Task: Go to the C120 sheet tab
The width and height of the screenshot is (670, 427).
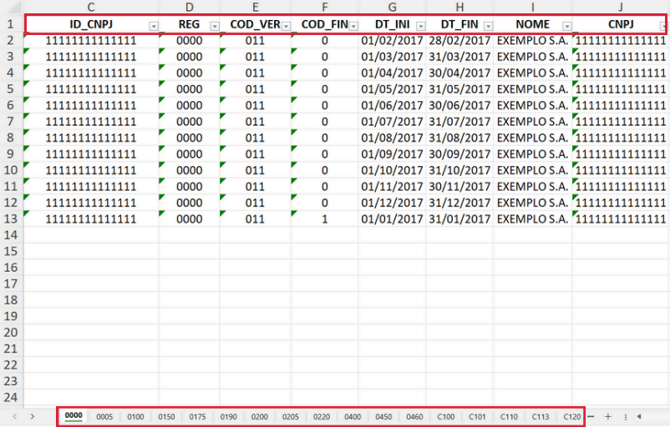Action: point(571,415)
